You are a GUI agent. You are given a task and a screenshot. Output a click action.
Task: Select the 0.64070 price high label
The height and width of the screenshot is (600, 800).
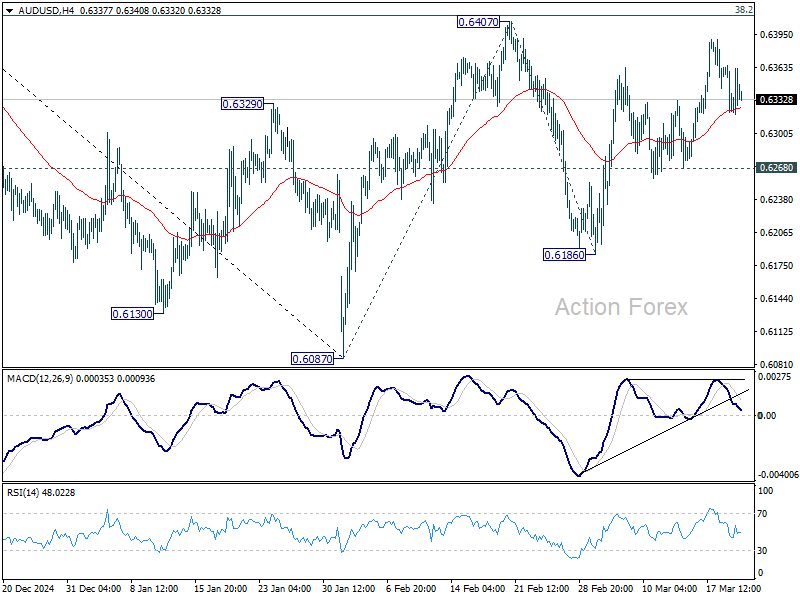tap(478, 22)
